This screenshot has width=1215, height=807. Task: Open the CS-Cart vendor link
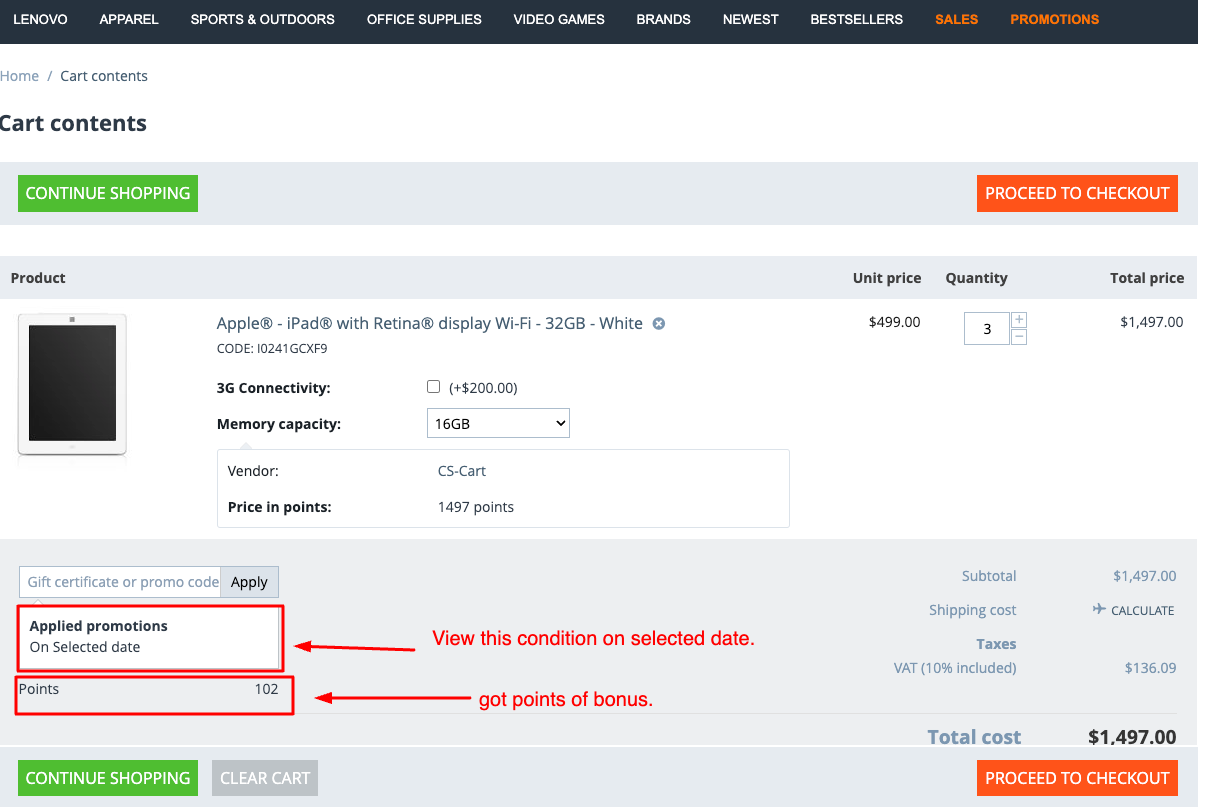[x=462, y=471]
